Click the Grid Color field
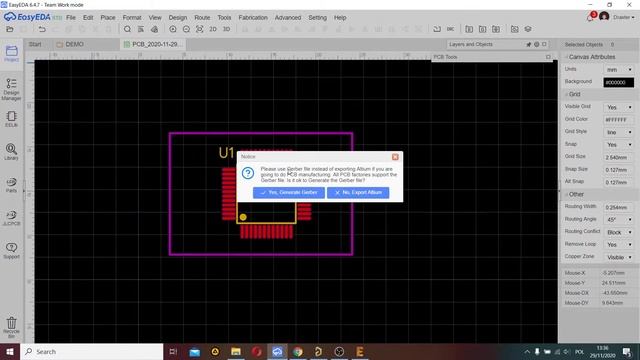 618,120
